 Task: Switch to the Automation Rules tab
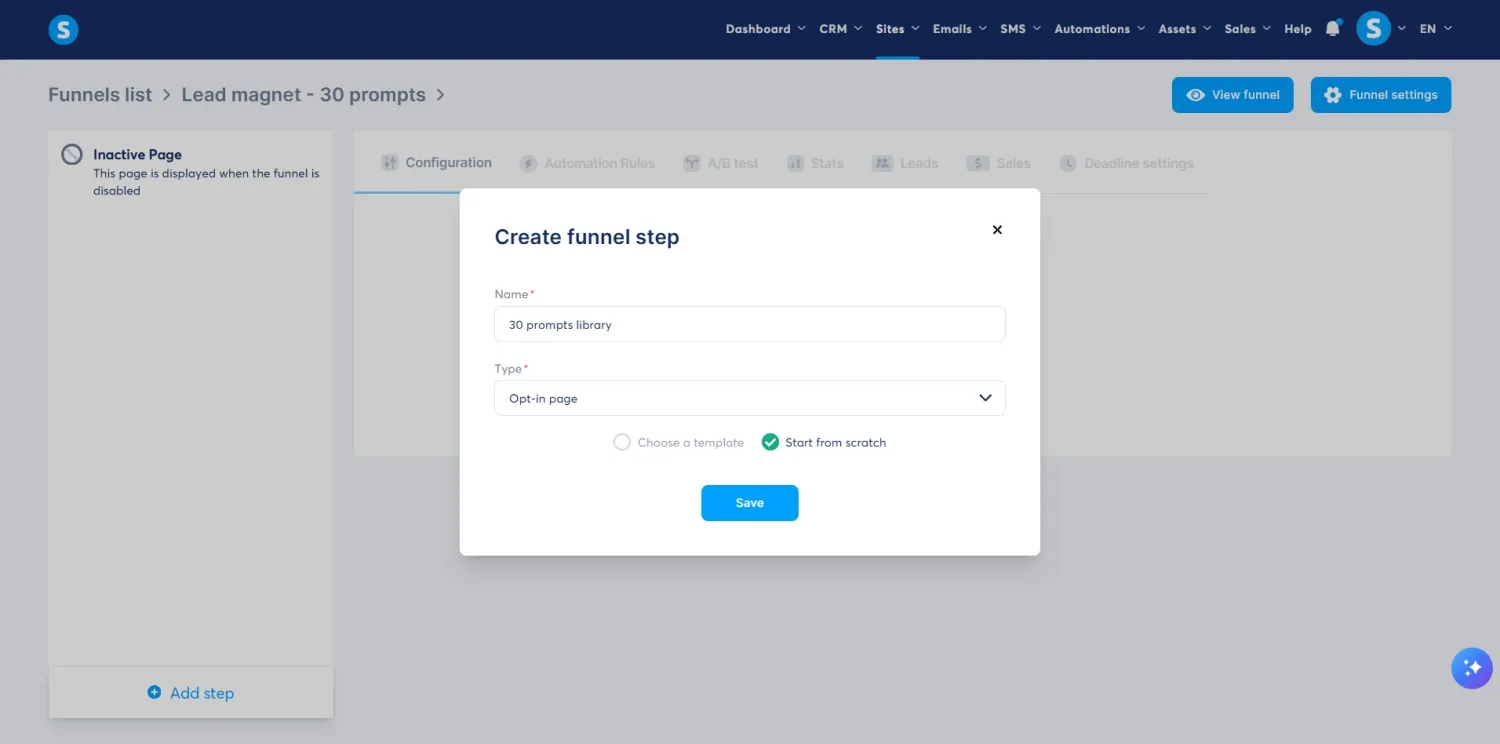[588, 163]
